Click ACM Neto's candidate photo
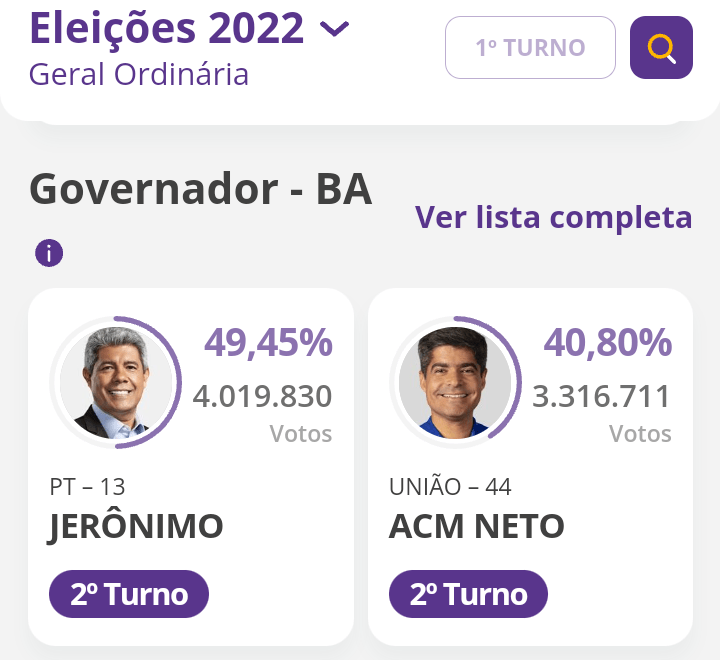The width and height of the screenshot is (720, 660). [x=455, y=381]
